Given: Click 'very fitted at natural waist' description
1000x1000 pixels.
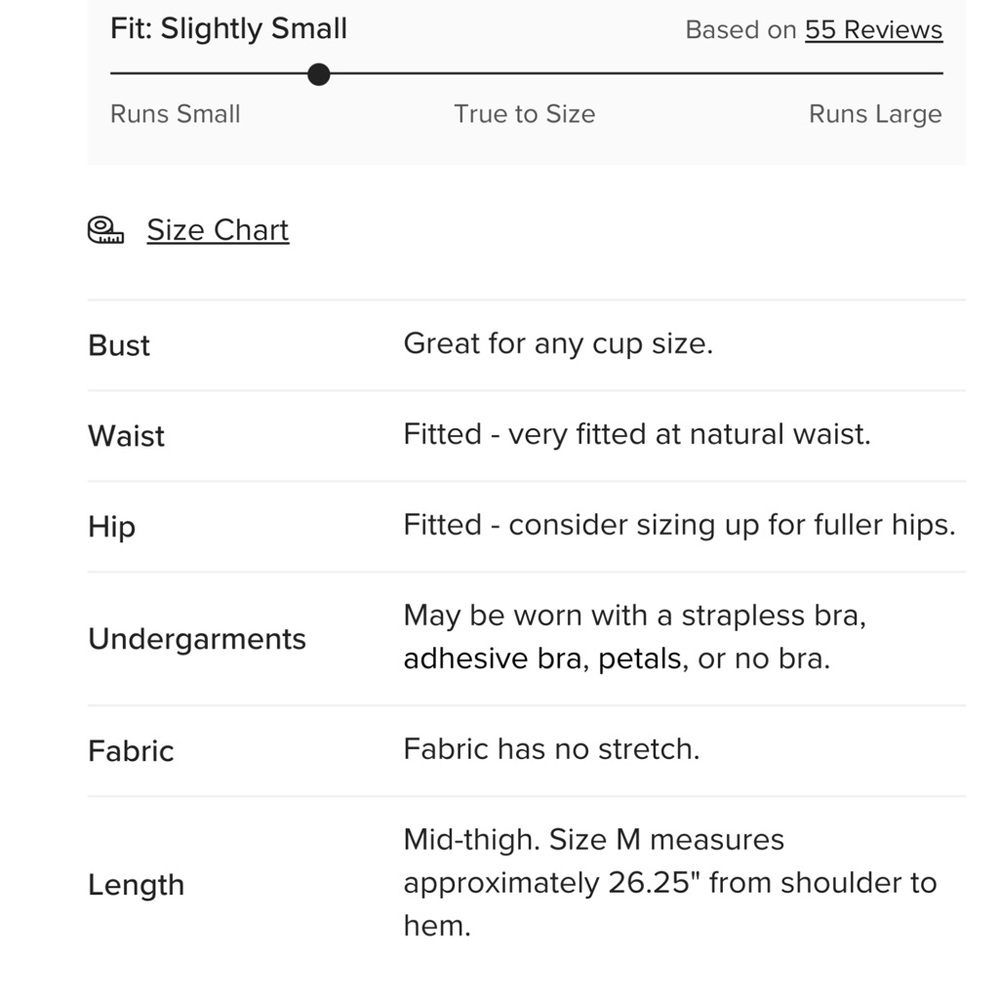Looking at the screenshot, I should pyautogui.click(x=689, y=435).
